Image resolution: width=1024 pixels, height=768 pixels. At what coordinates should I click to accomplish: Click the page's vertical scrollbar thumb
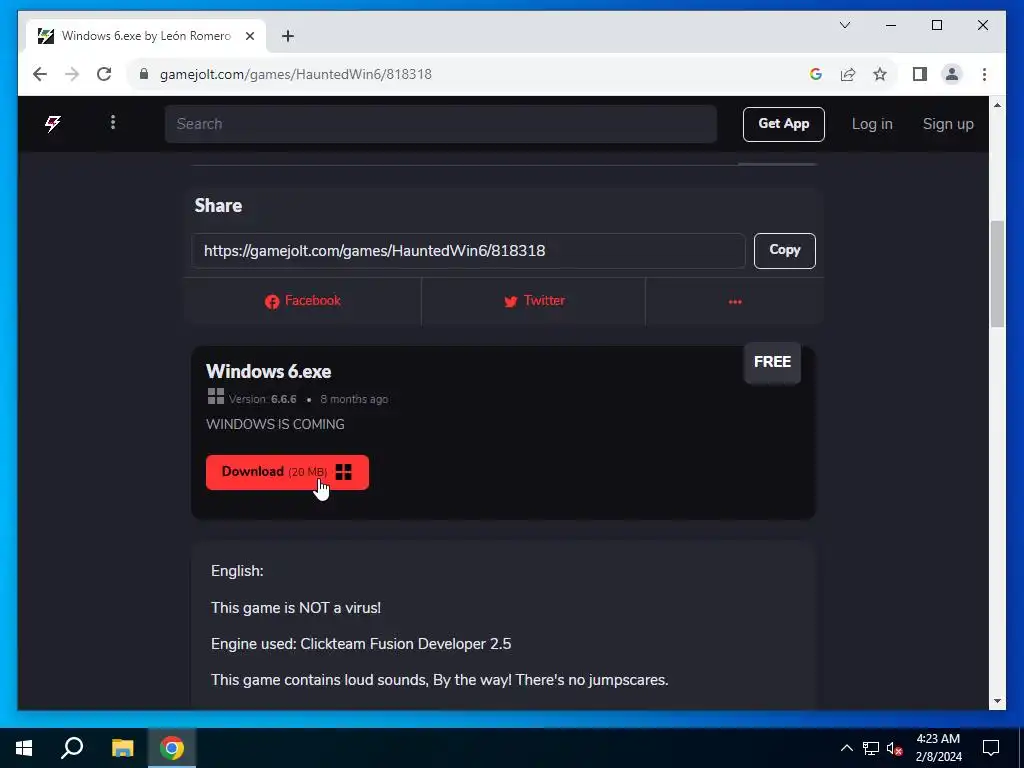click(x=997, y=273)
